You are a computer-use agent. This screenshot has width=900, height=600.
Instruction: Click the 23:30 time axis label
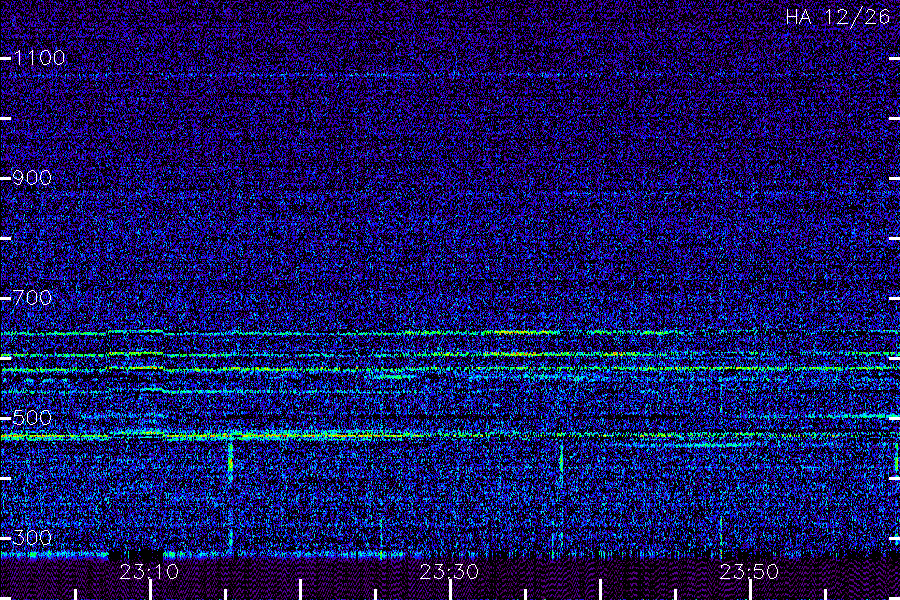[x=449, y=572]
